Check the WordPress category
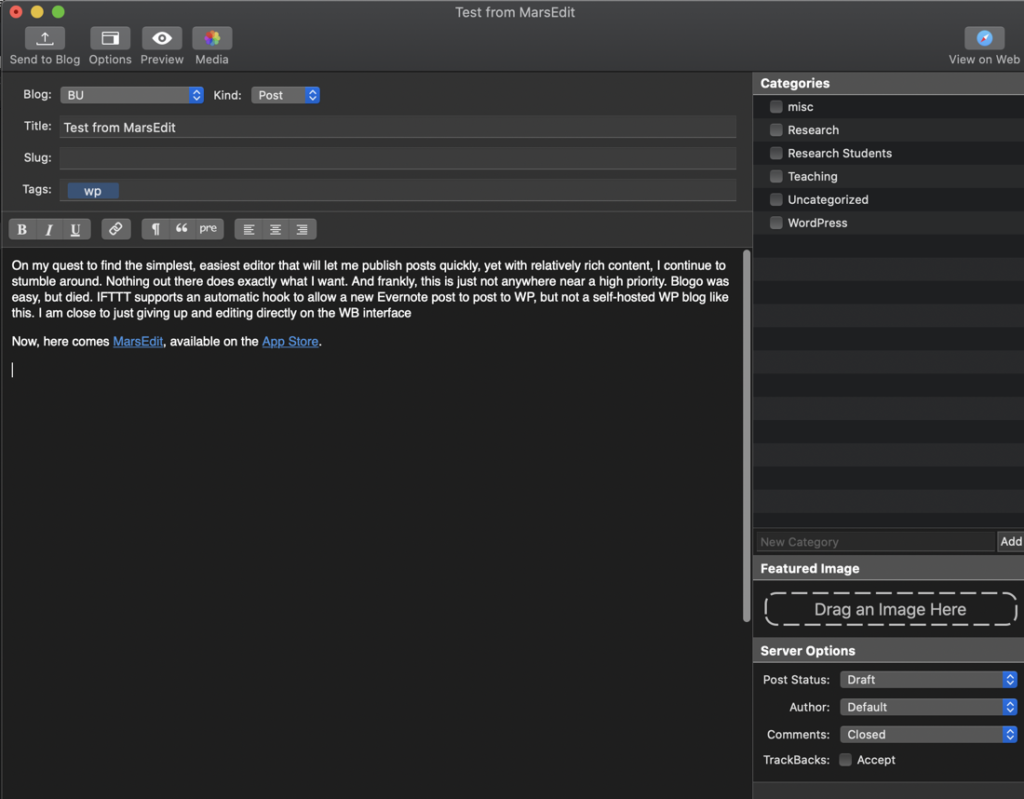Image resolution: width=1024 pixels, height=799 pixels. (x=776, y=223)
